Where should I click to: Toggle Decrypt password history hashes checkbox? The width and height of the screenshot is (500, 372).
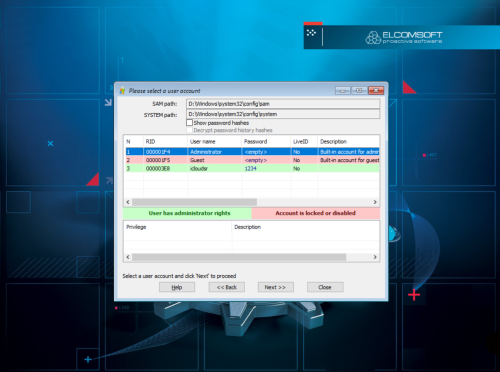pyautogui.click(x=189, y=130)
